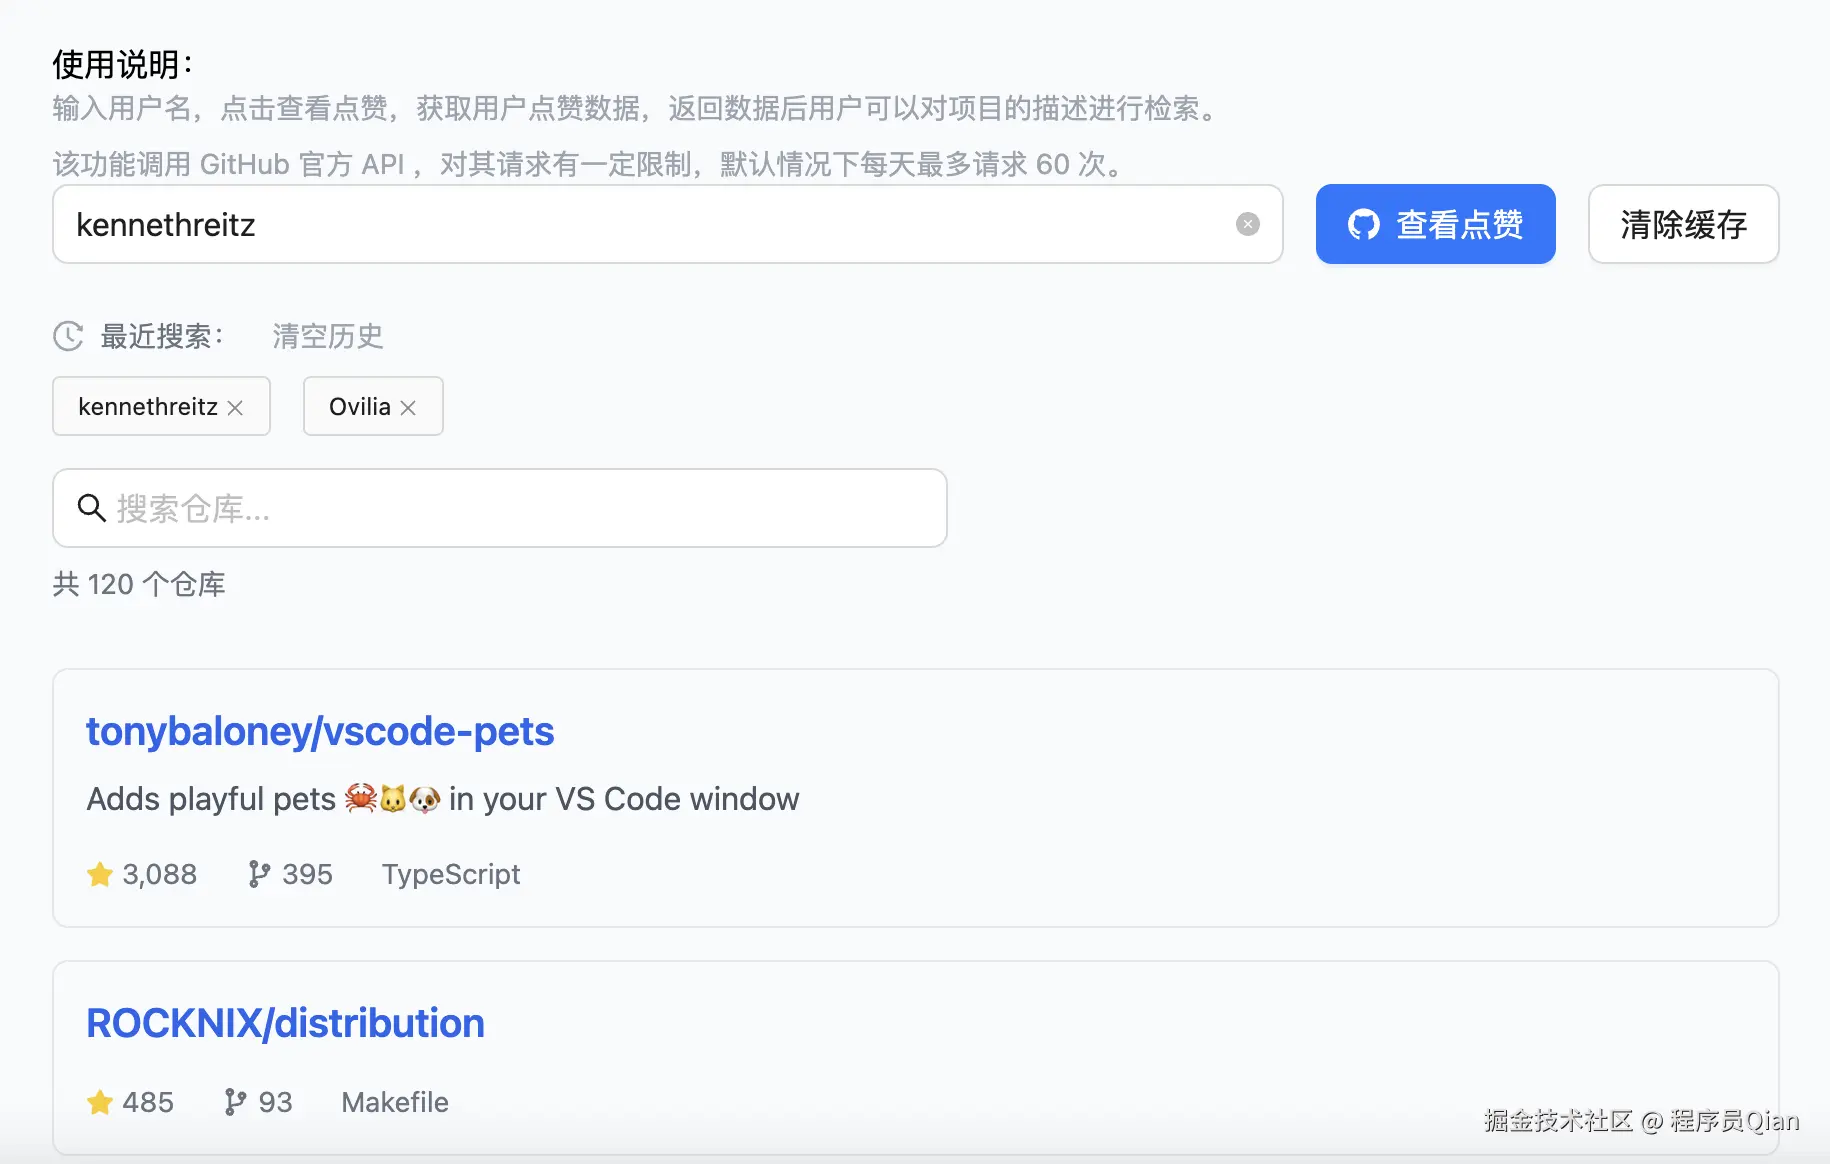
Task: Open the tonybaloney/vscode-pets repository link
Action: pyautogui.click(x=319, y=731)
